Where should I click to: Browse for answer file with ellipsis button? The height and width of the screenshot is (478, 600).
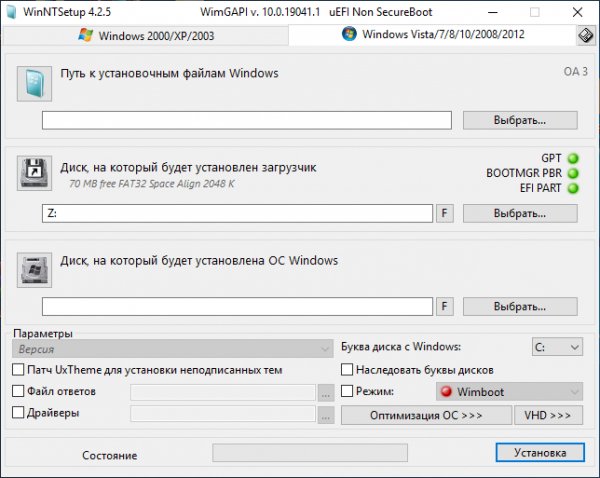326,393
